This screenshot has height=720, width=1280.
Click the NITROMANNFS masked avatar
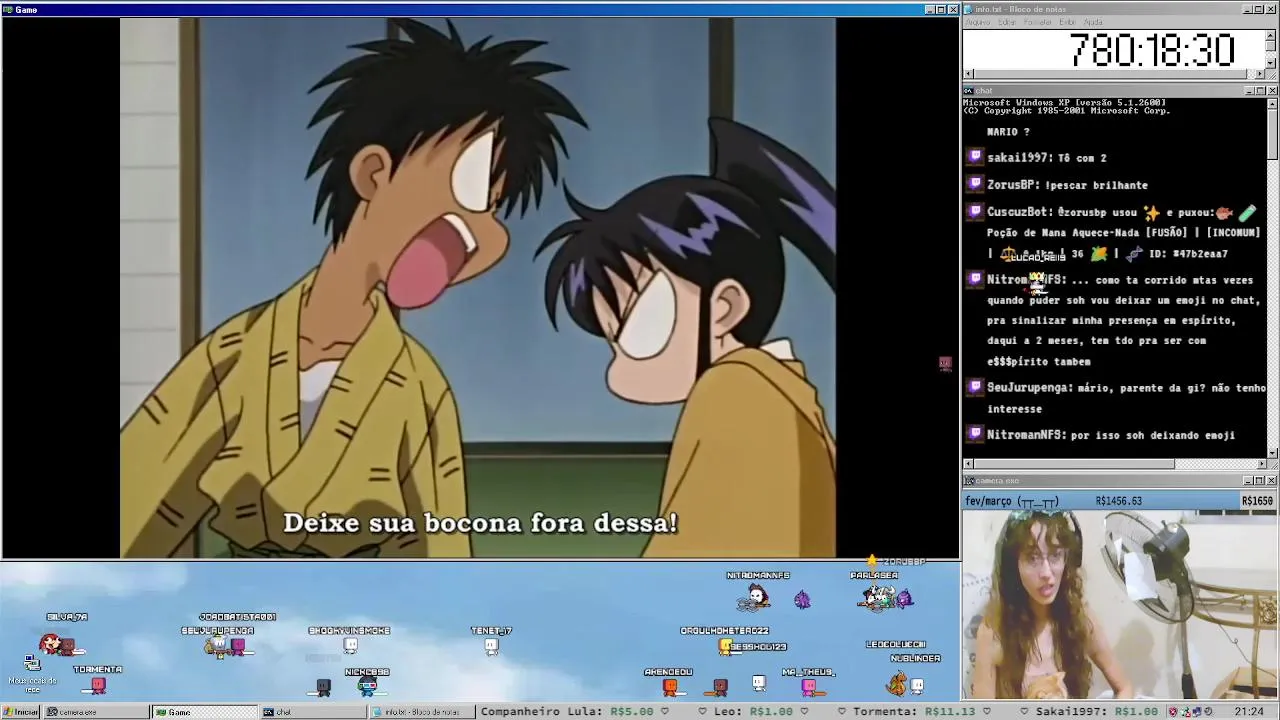pos(757,598)
